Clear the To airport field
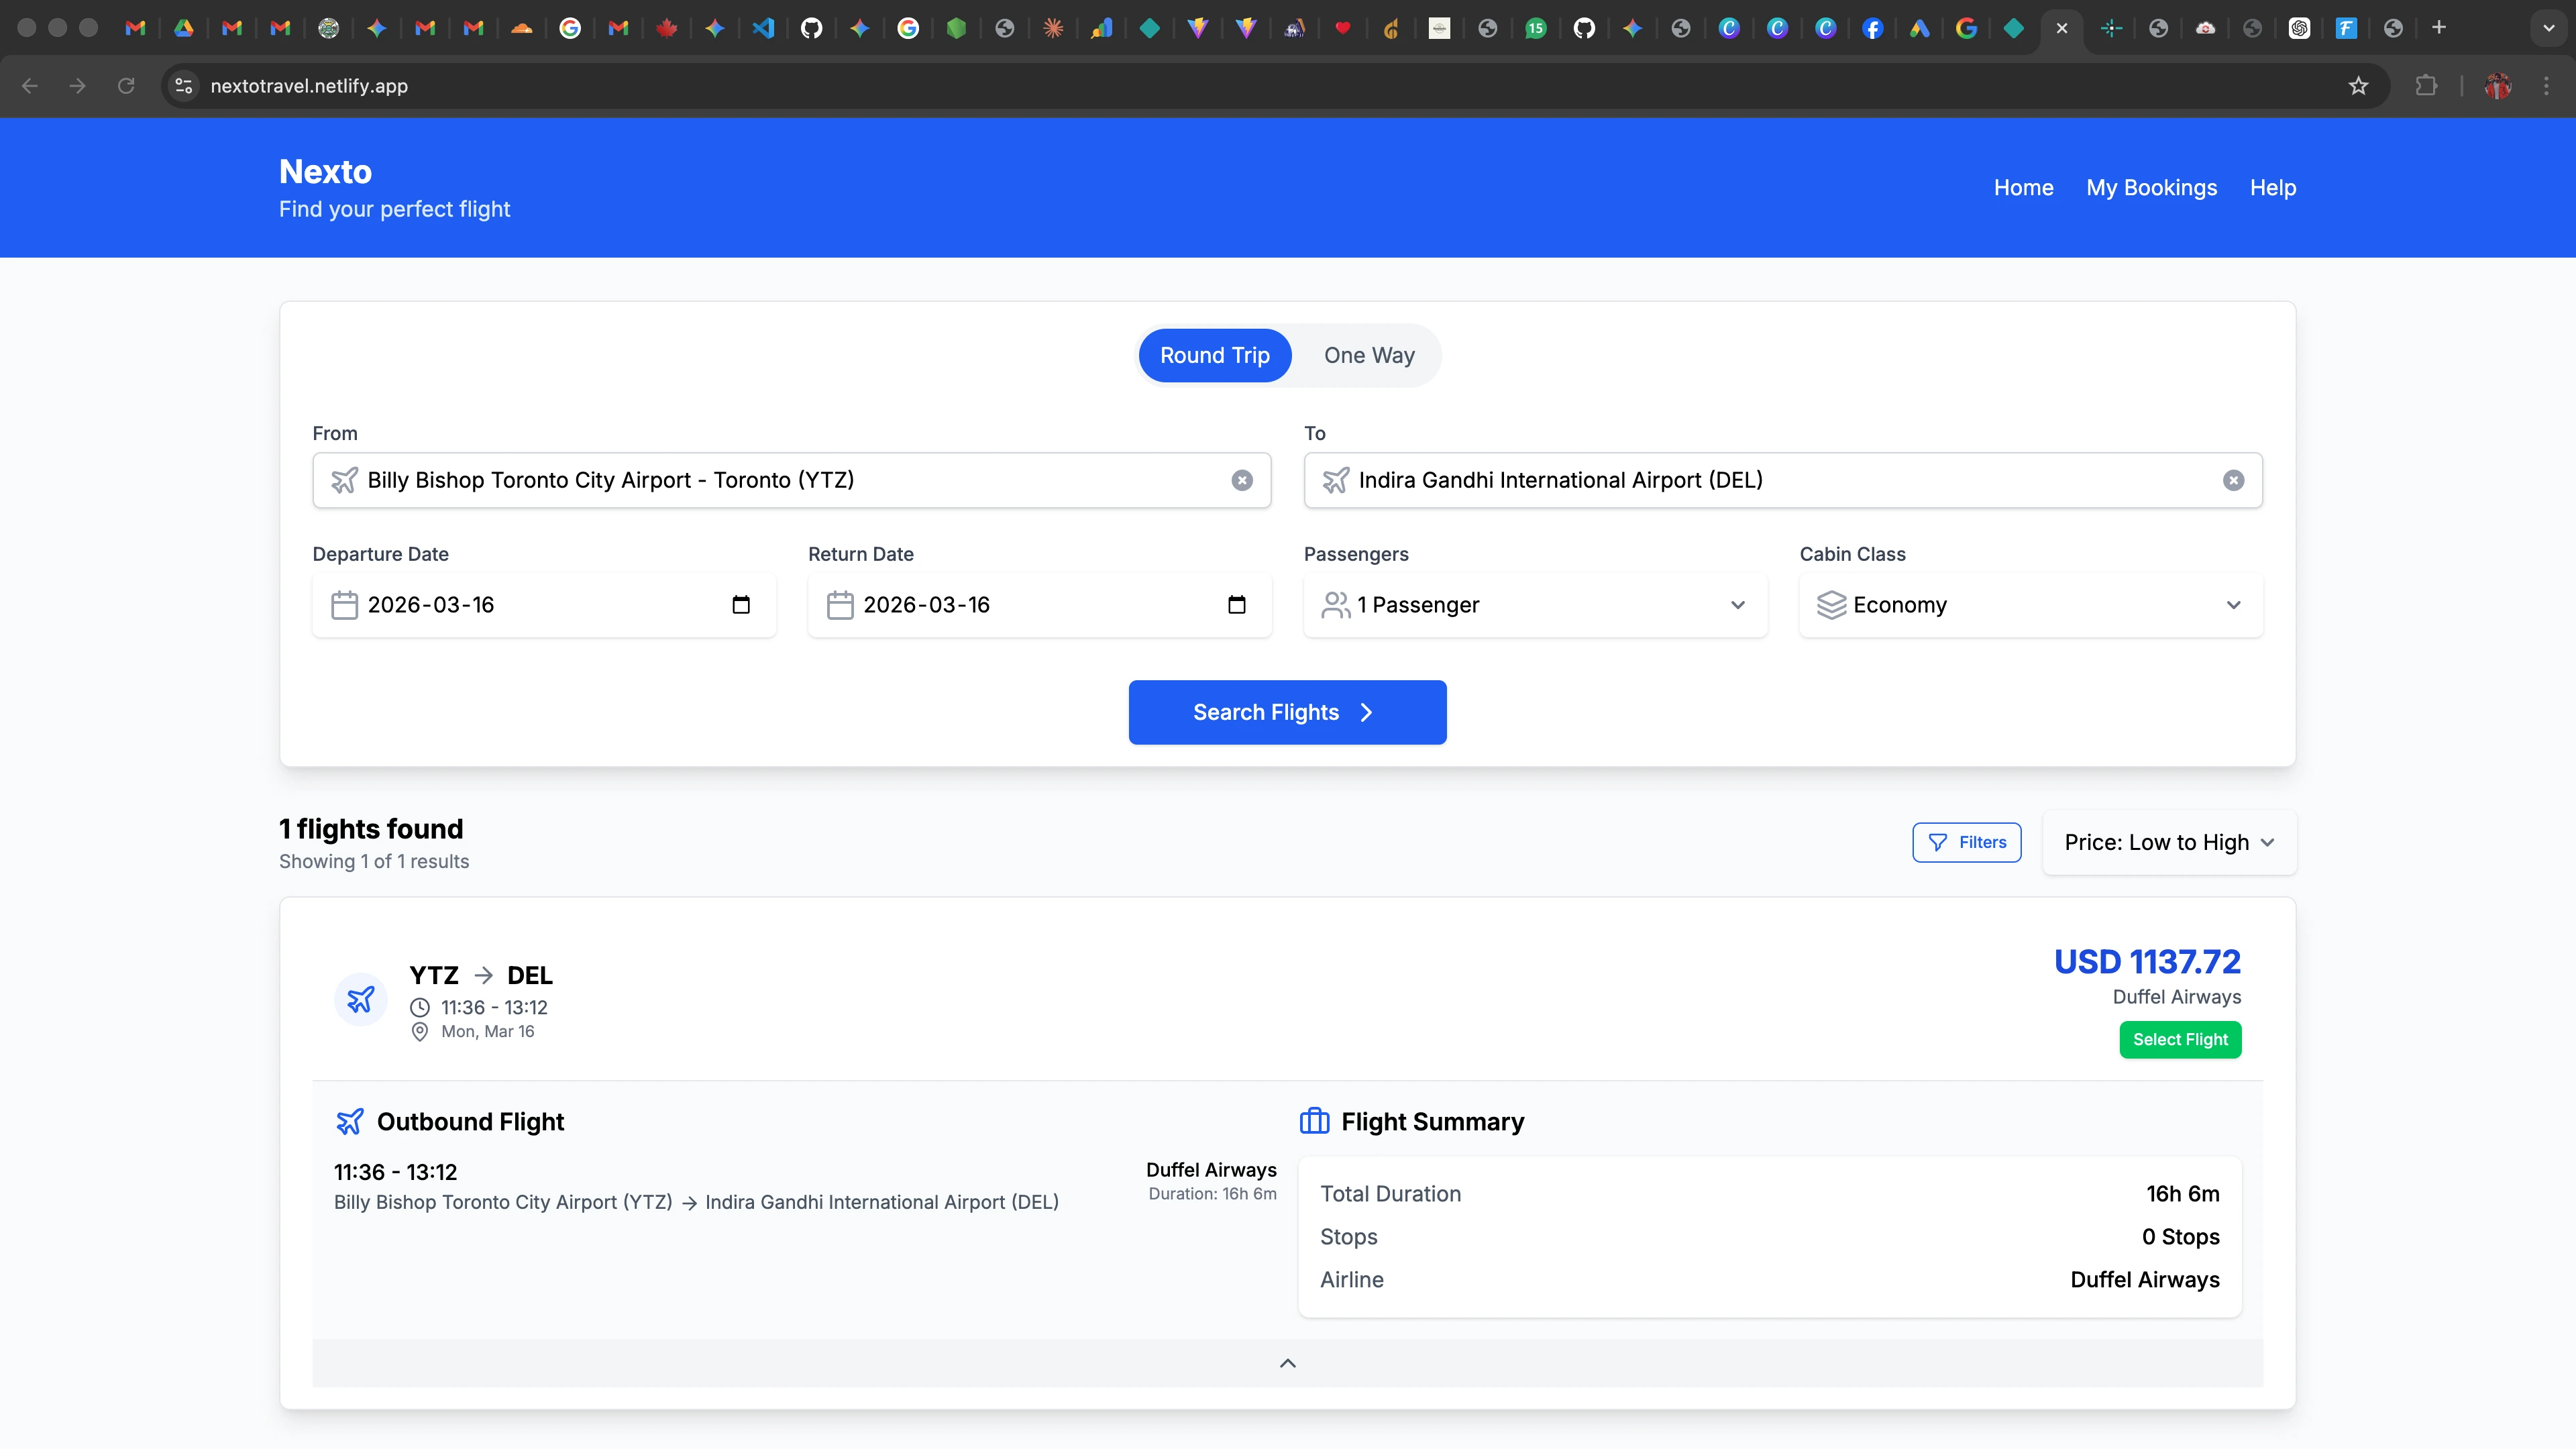This screenshot has height=1449, width=2576. click(x=2233, y=480)
